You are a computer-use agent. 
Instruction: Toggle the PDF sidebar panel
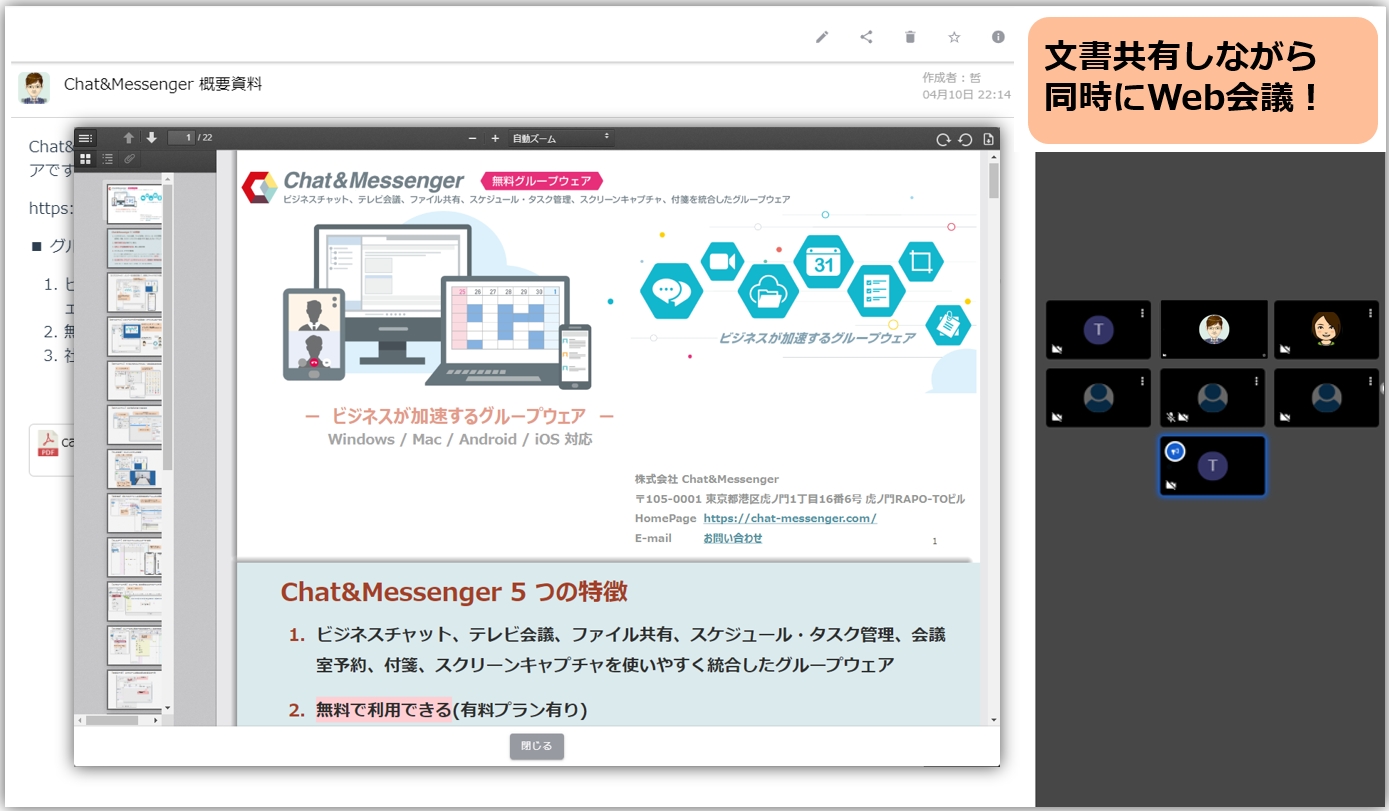pyautogui.click(x=86, y=138)
